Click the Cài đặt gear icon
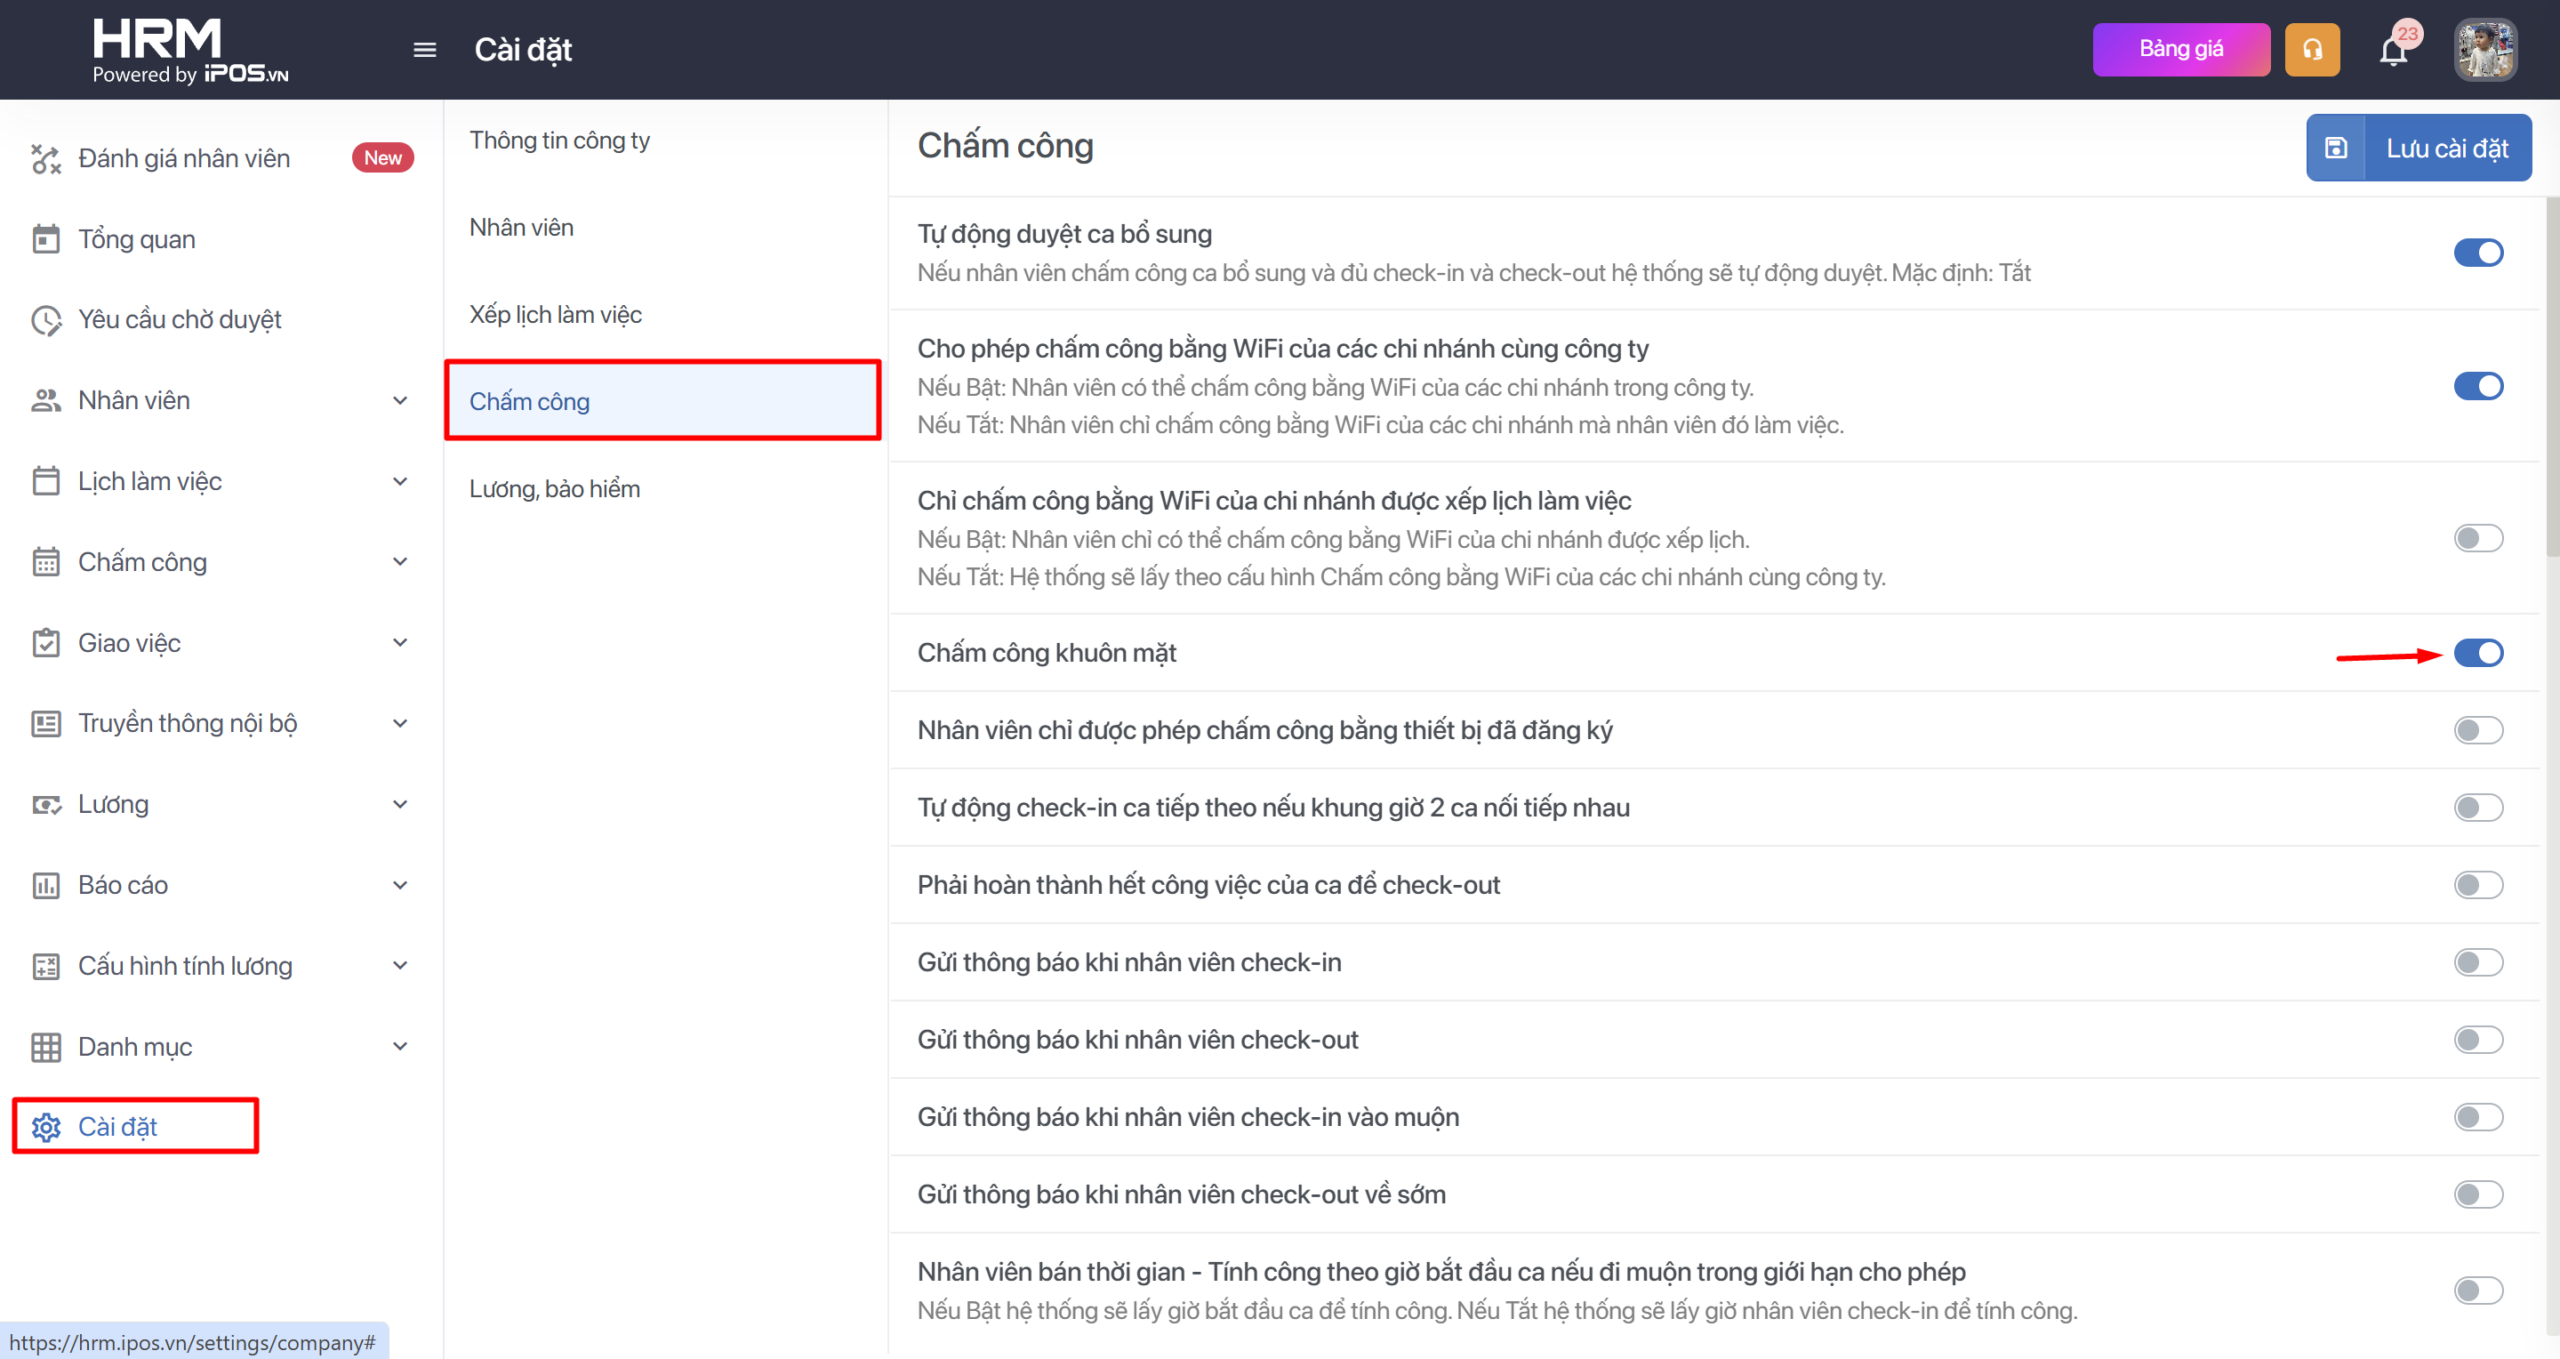The image size is (2560, 1359). point(46,1127)
